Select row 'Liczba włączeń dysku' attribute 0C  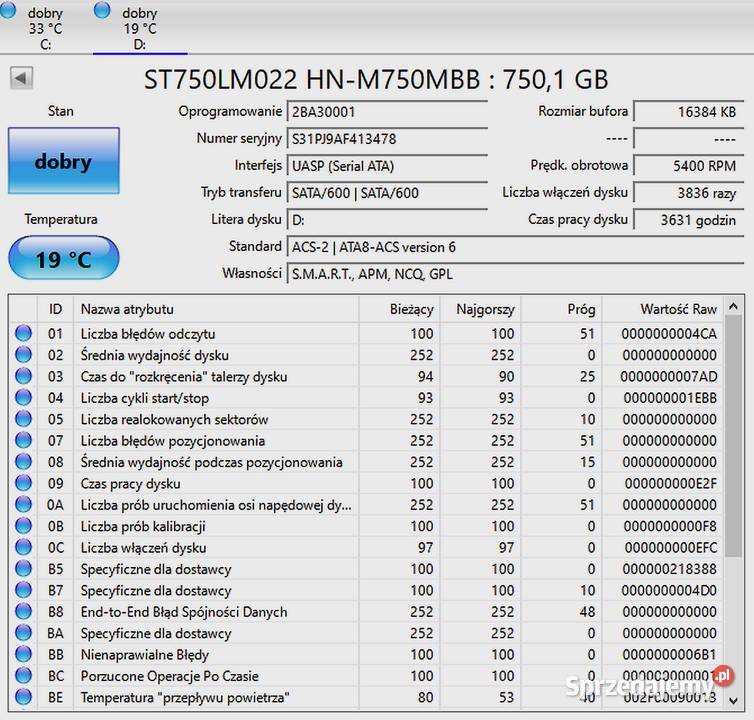[365, 547]
